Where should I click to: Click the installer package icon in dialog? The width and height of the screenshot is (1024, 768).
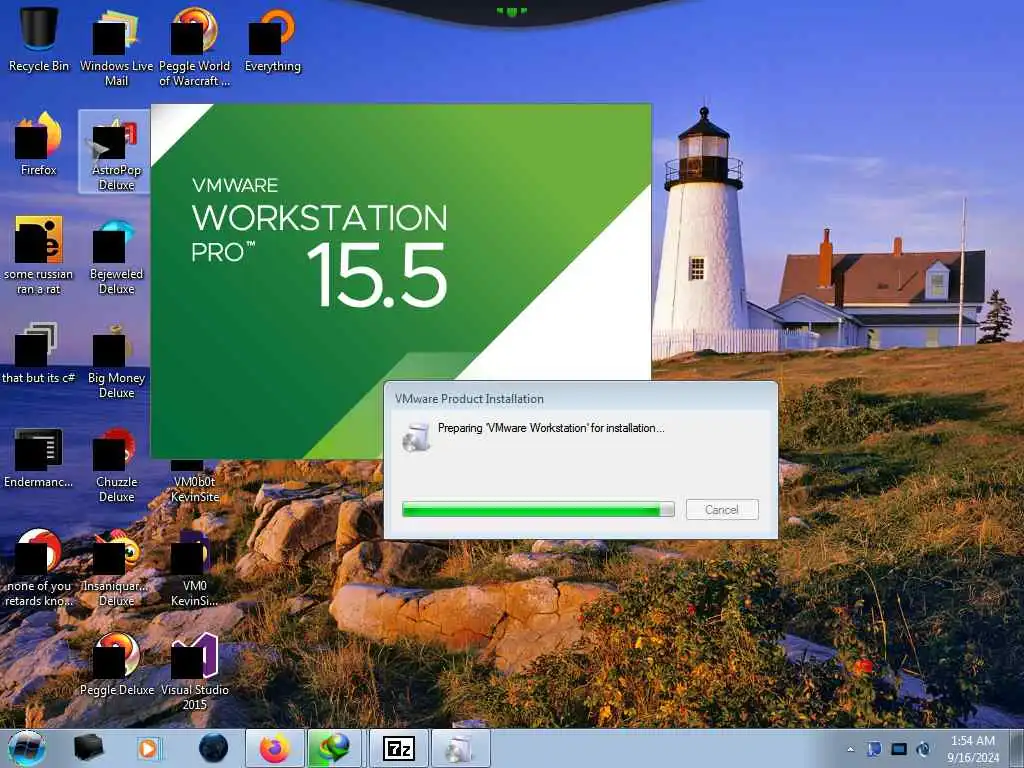pos(416,436)
